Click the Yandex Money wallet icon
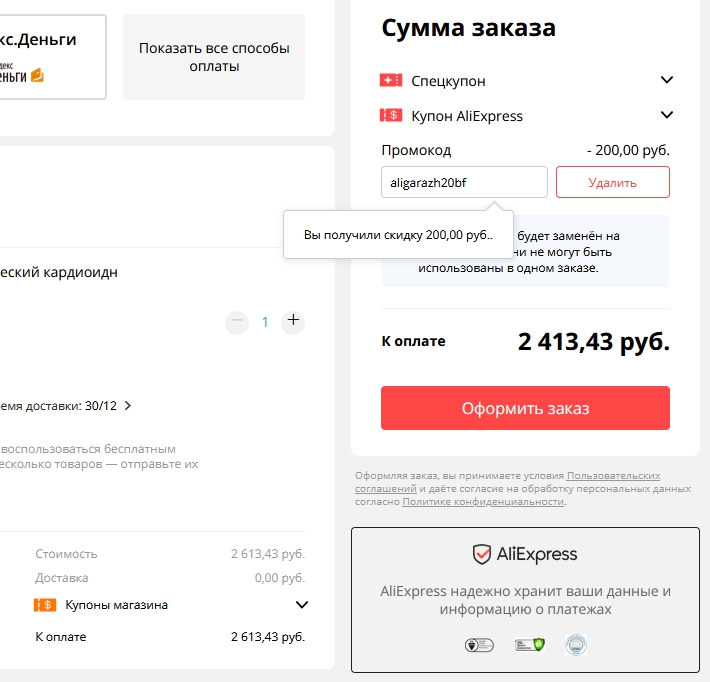 point(37,75)
